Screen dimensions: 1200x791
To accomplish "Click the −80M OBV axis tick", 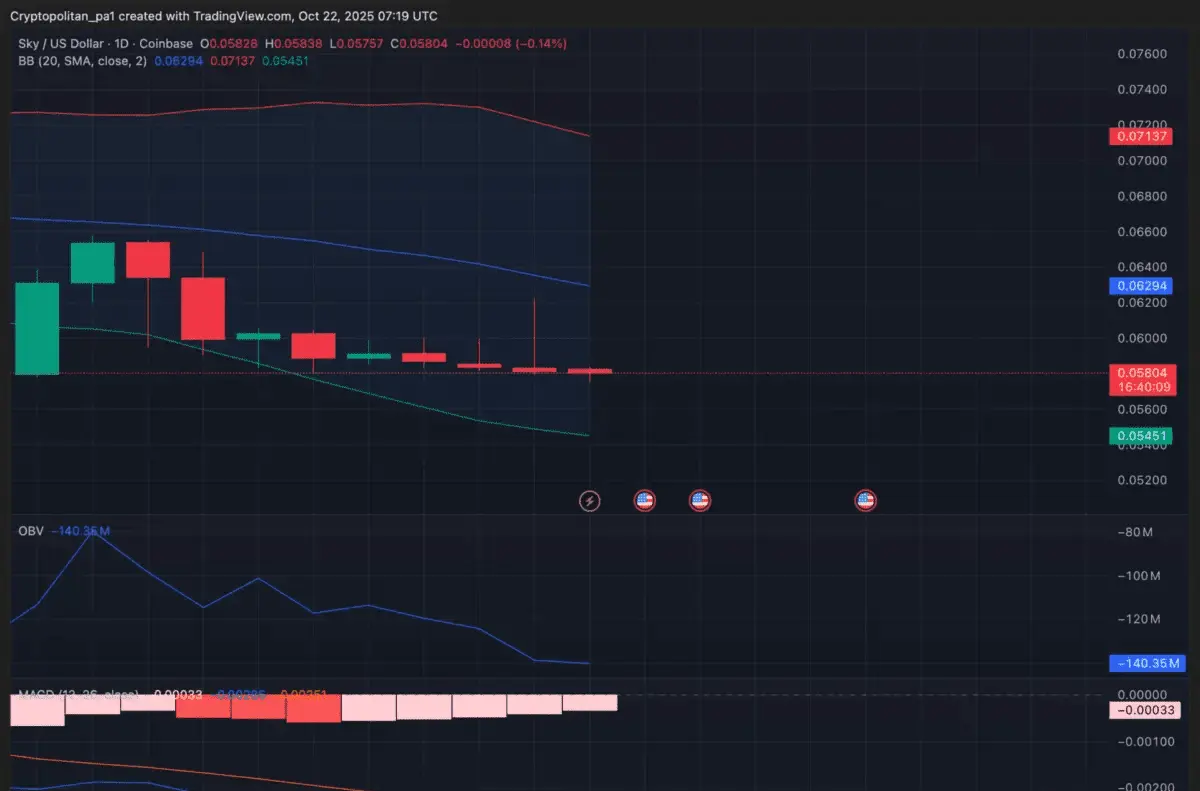I will point(1135,532).
